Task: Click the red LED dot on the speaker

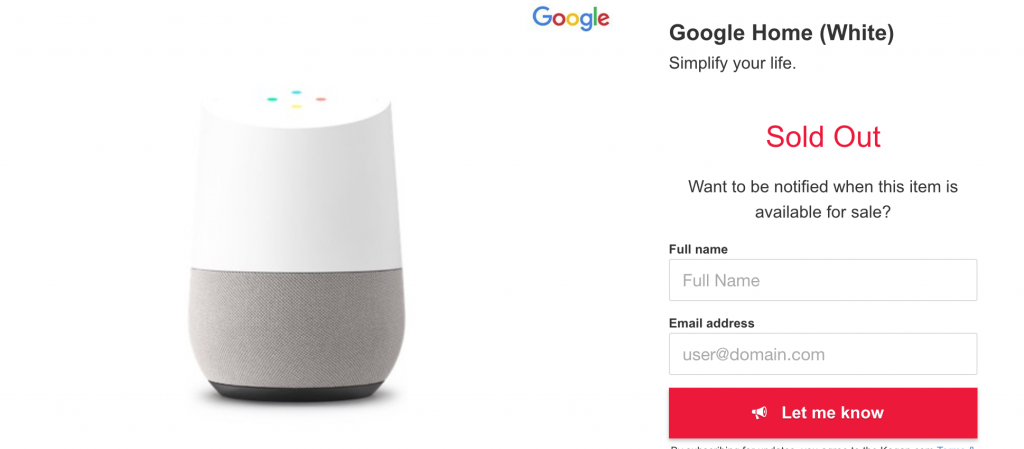Action: tap(321, 99)
